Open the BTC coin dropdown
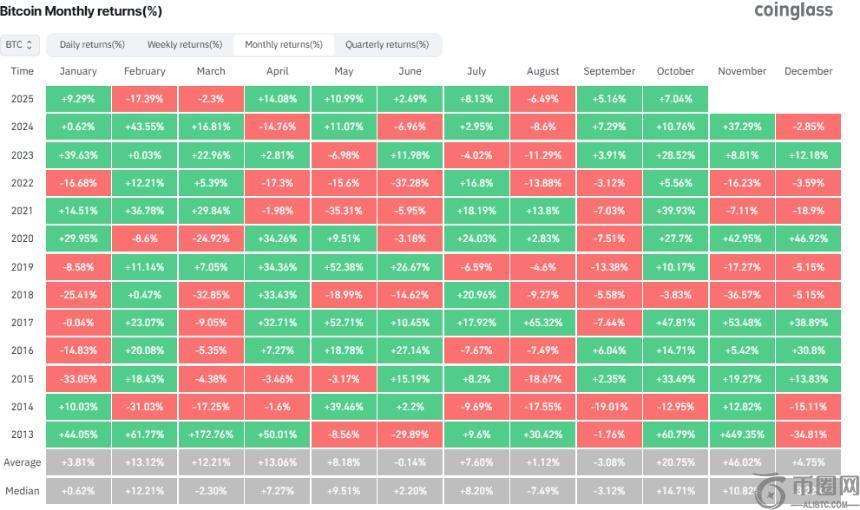Image resolution: width=860 pixels, height=510 pixels. click(20, 45)
